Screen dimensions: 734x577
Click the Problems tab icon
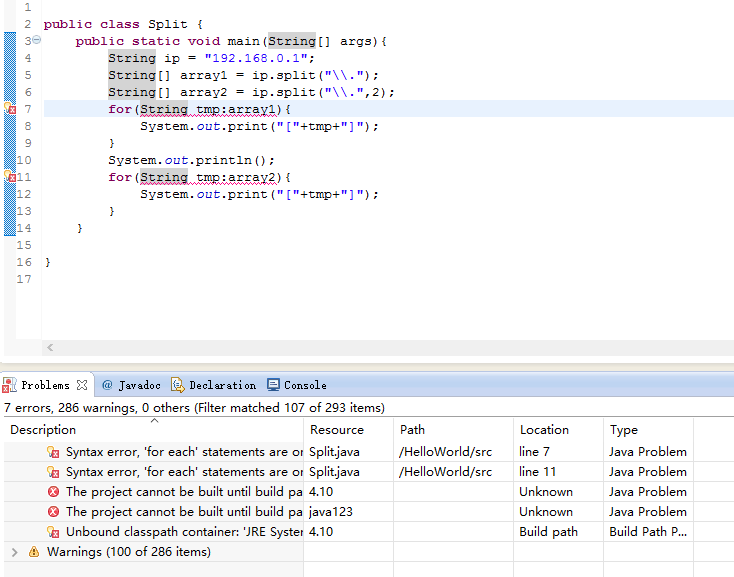[9, 385]
